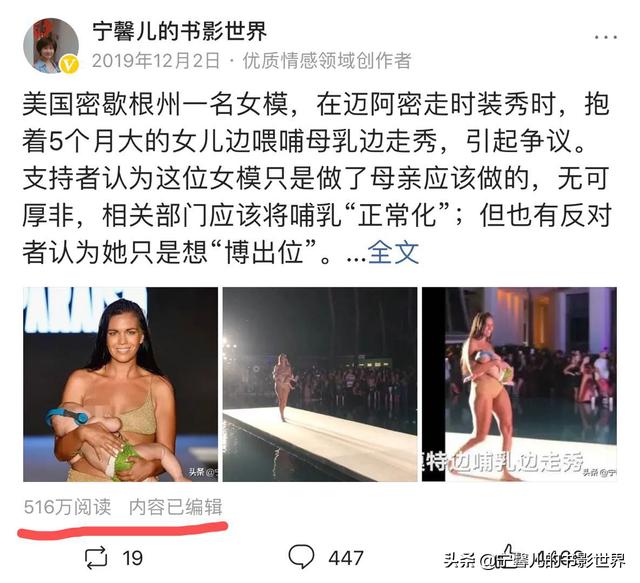
Task: Tap the bottom 头条@宁馨儿的书影世界 watermark
Action: coord(534,560)
